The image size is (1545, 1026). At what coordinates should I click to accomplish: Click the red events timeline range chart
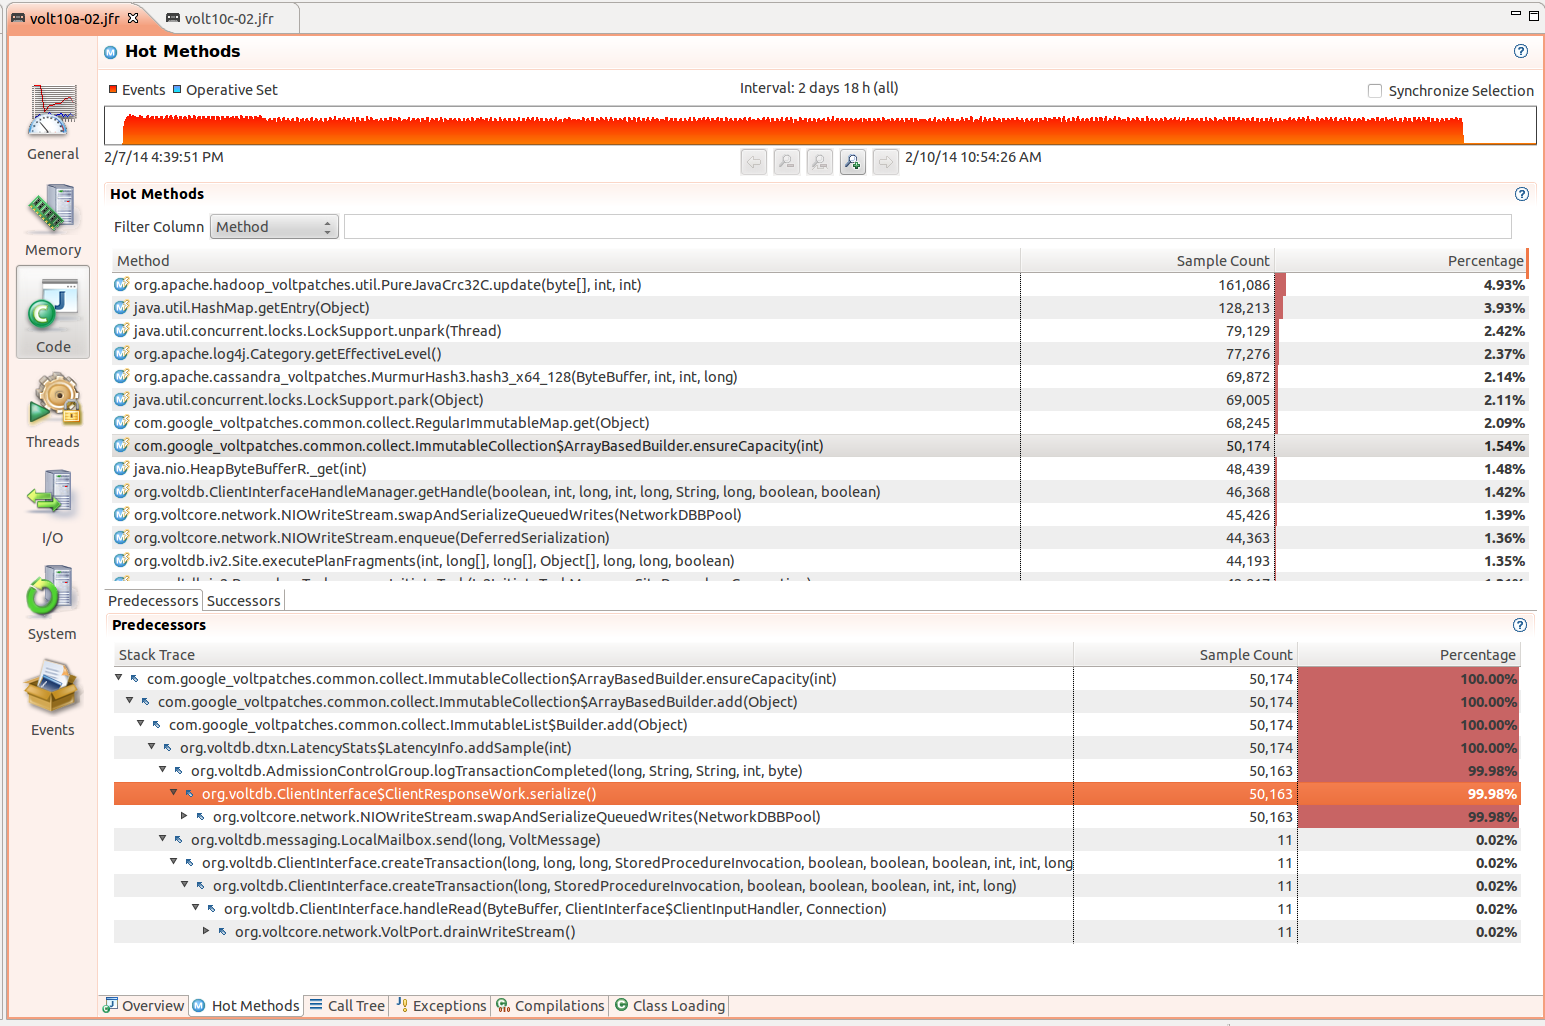(820, 127)
